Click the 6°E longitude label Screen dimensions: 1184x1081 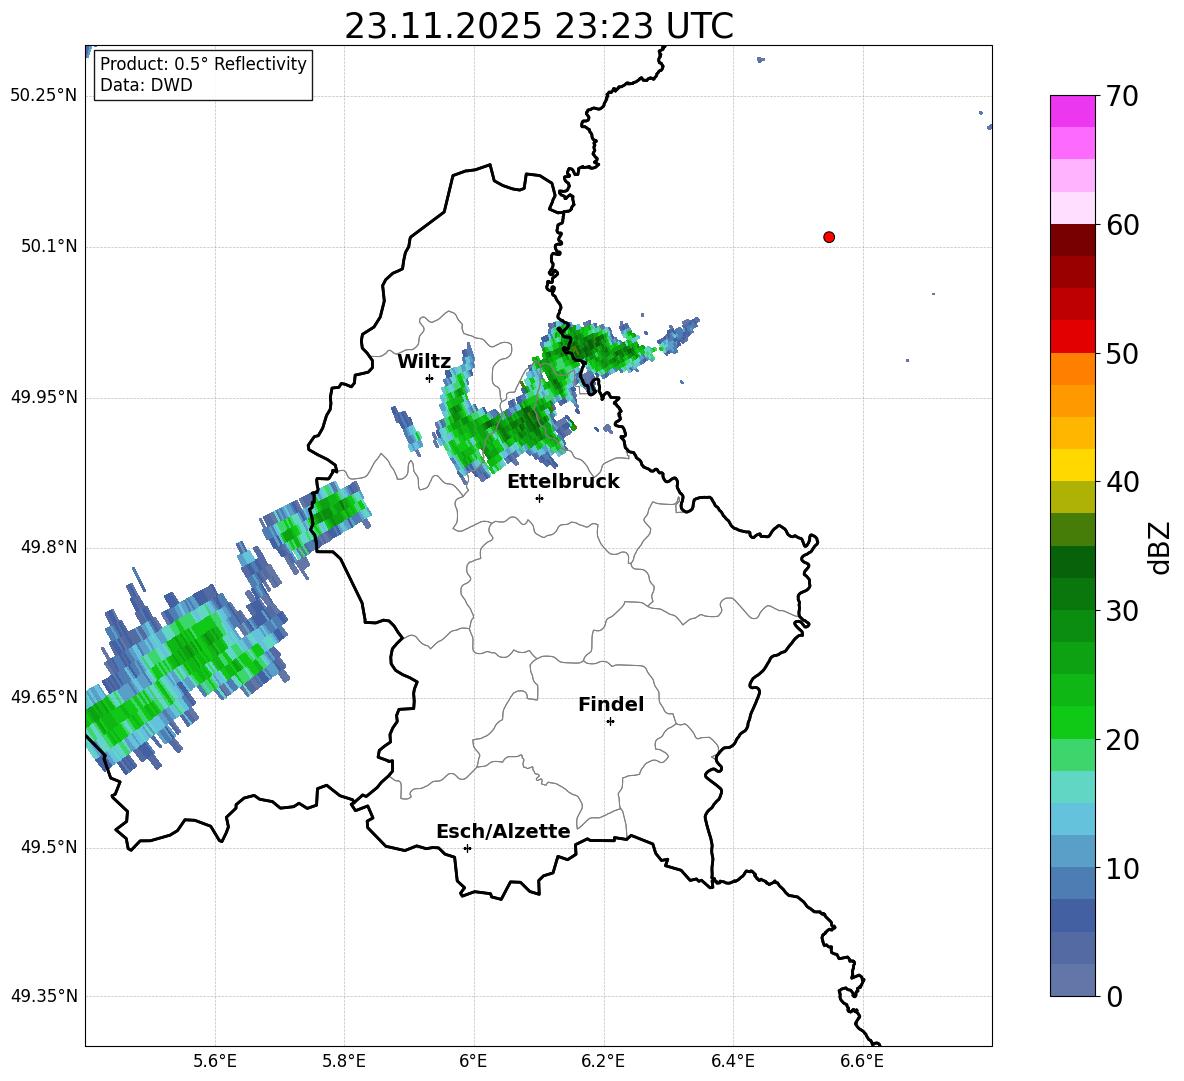pos(473,1061)
